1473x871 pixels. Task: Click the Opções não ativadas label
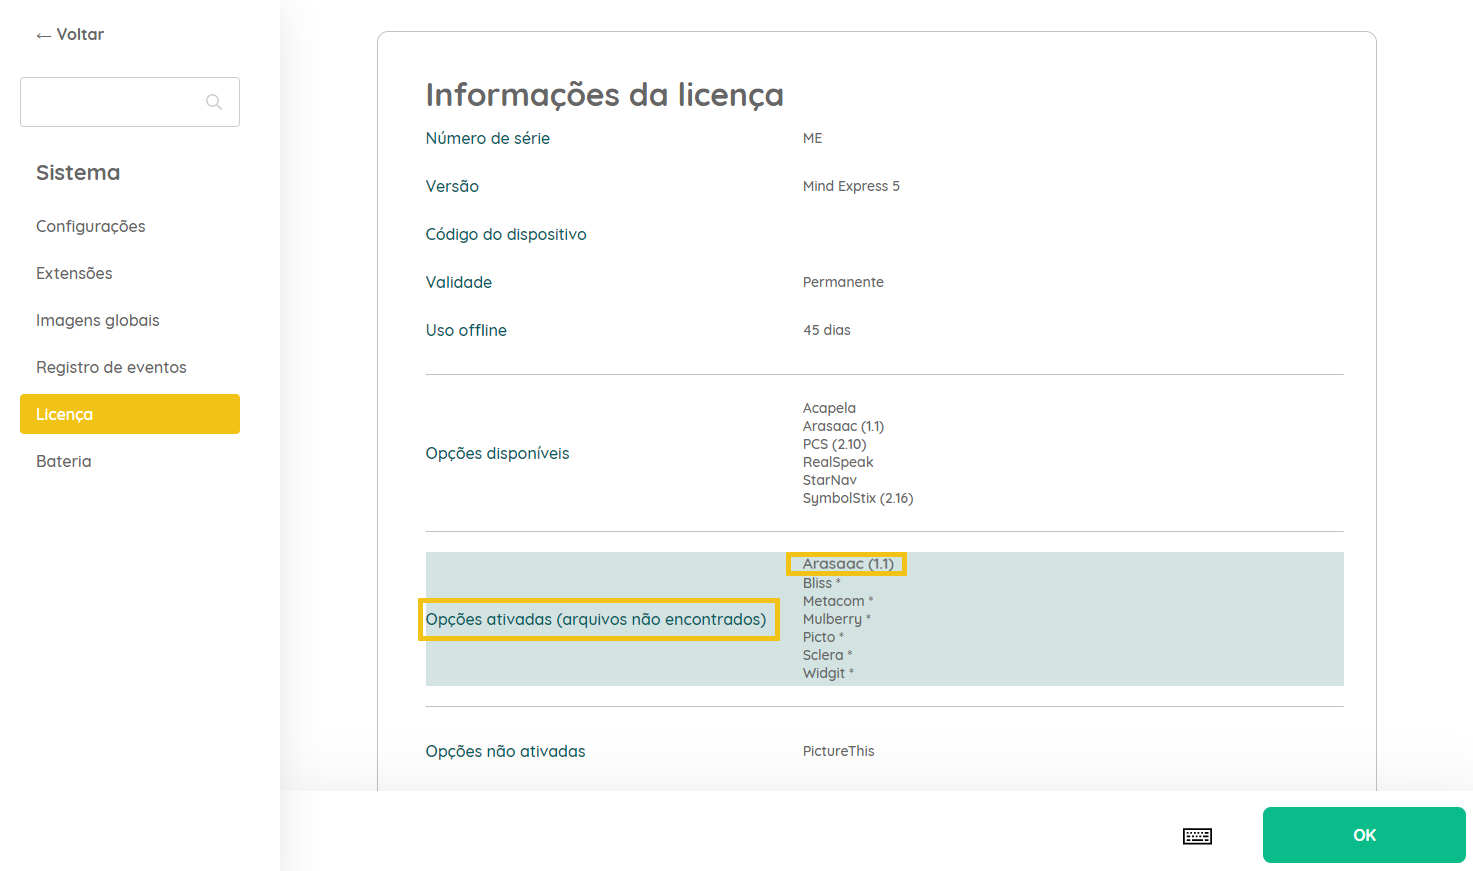click(x=505, y=751)
